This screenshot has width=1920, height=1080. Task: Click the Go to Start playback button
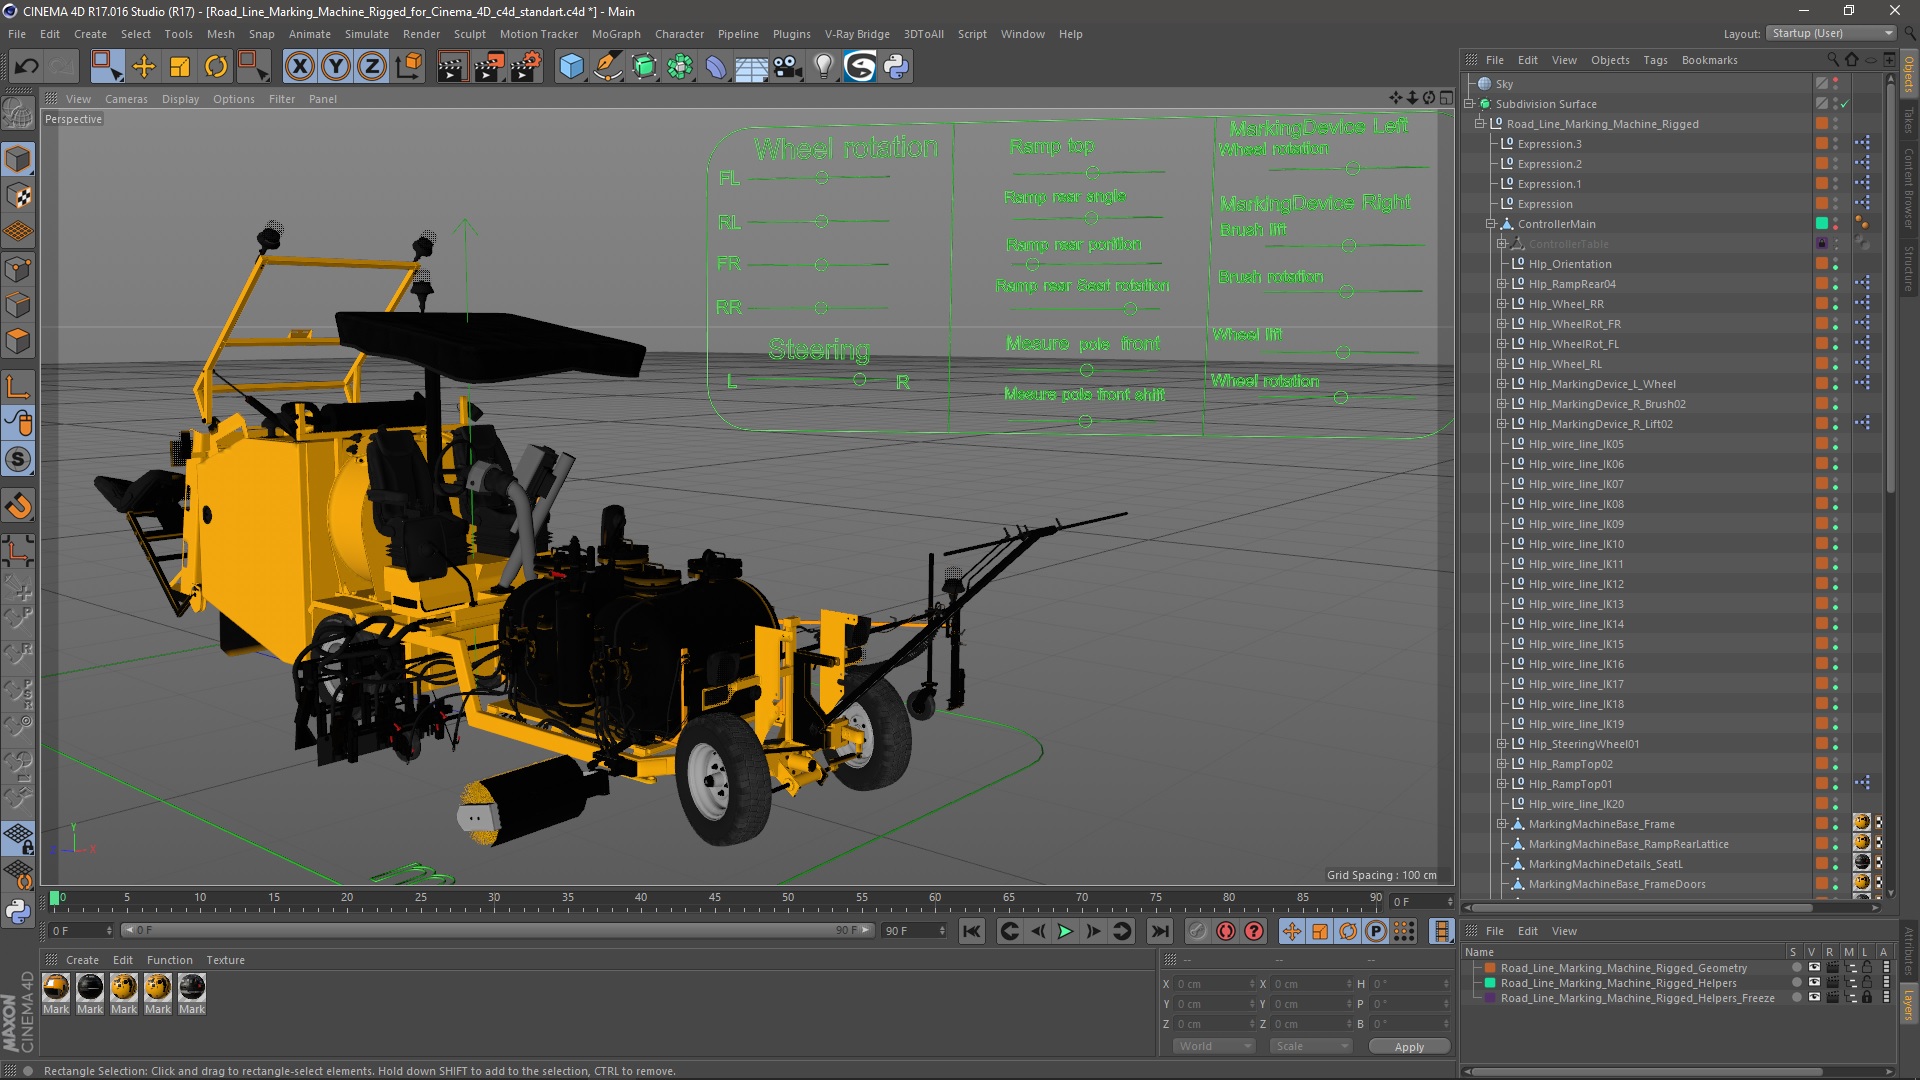point(971,931)
